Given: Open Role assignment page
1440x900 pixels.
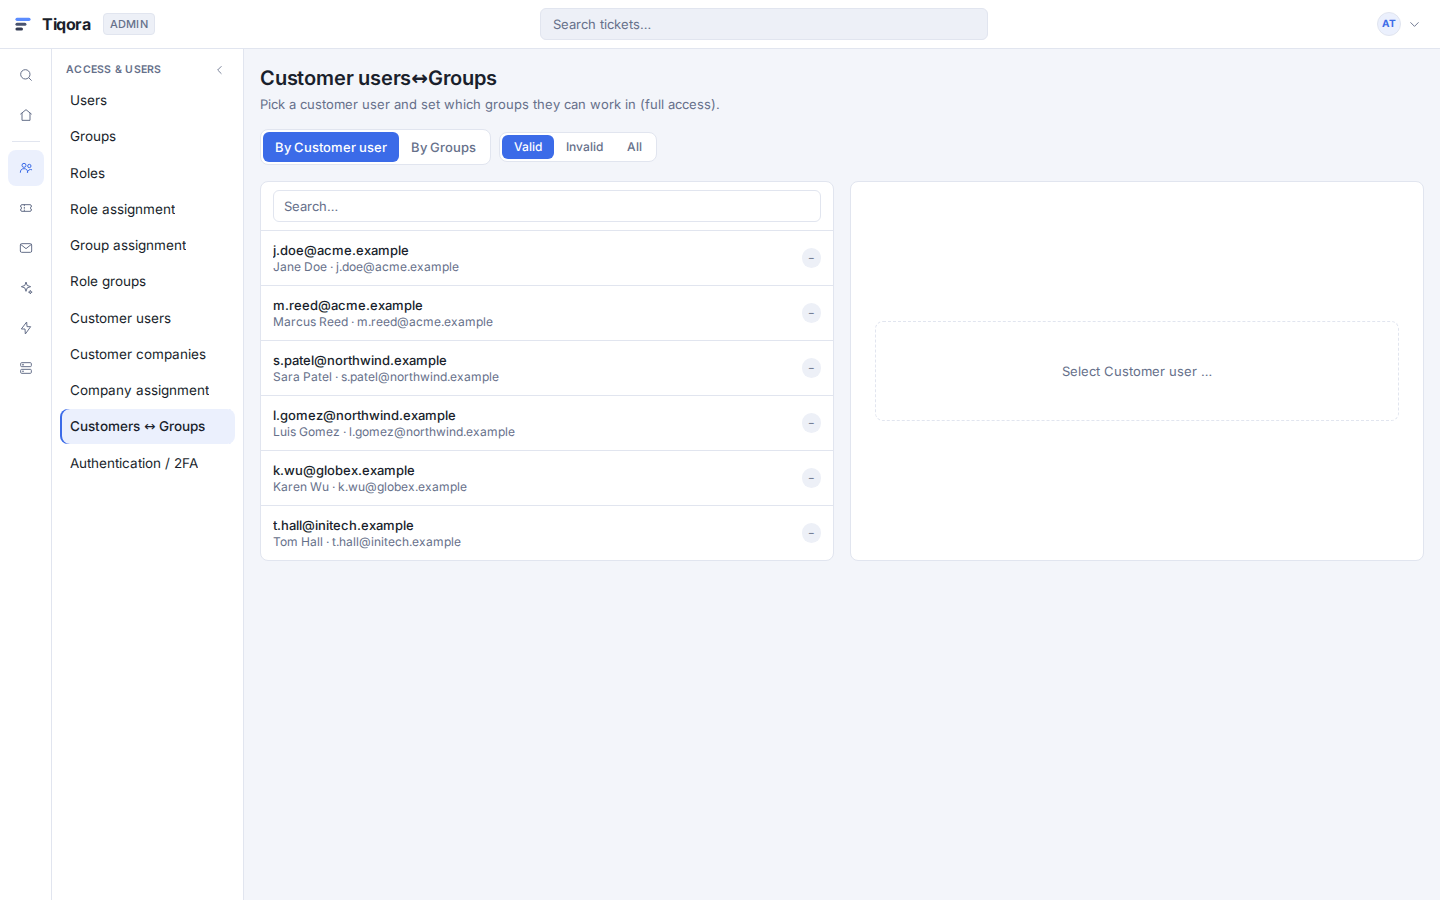Looking at the screenshot, I should [x=147, y=209].
